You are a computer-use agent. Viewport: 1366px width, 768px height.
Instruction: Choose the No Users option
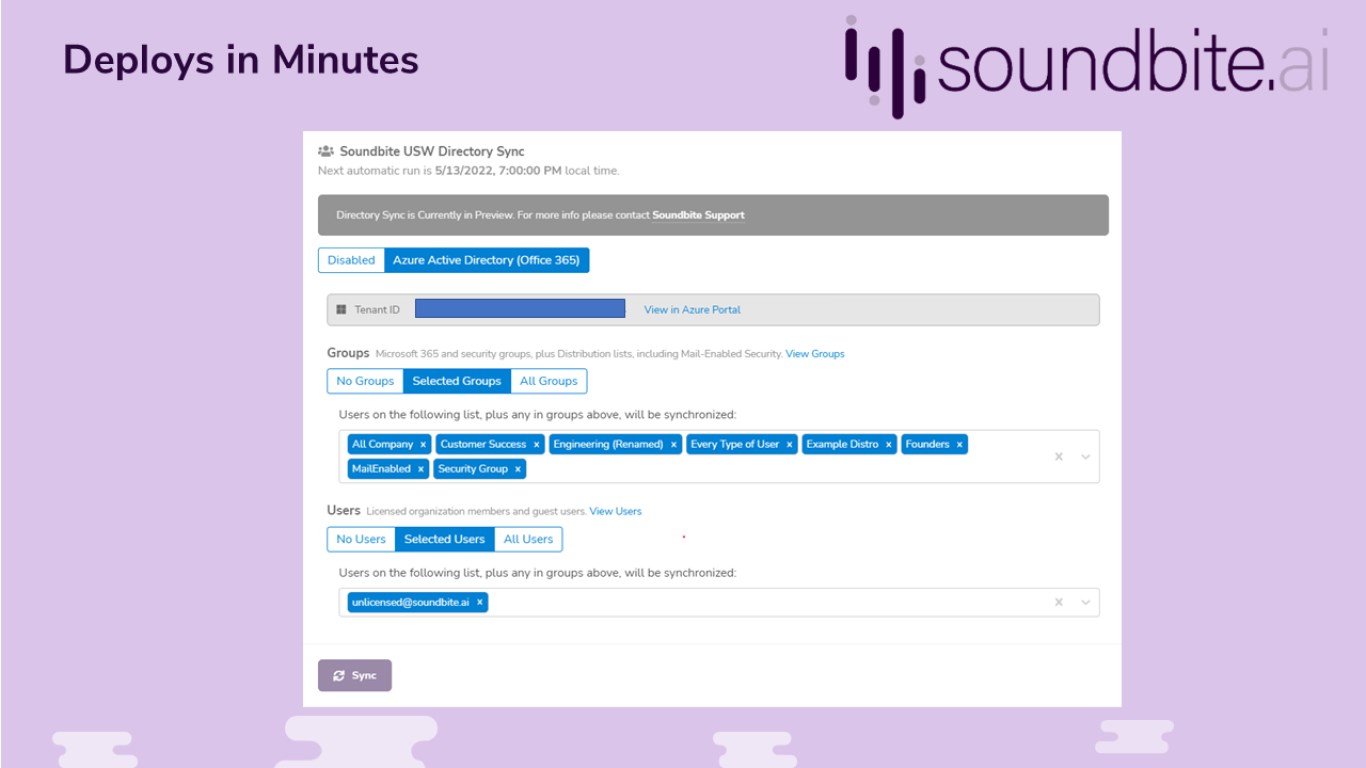point(361,539)
